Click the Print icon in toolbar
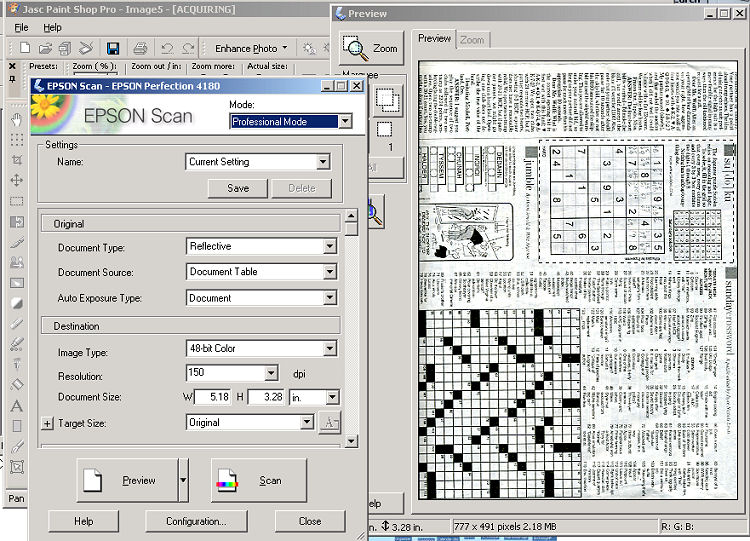Screen dimensions: 750x541 pyautogui.click(x=140, y=48)
